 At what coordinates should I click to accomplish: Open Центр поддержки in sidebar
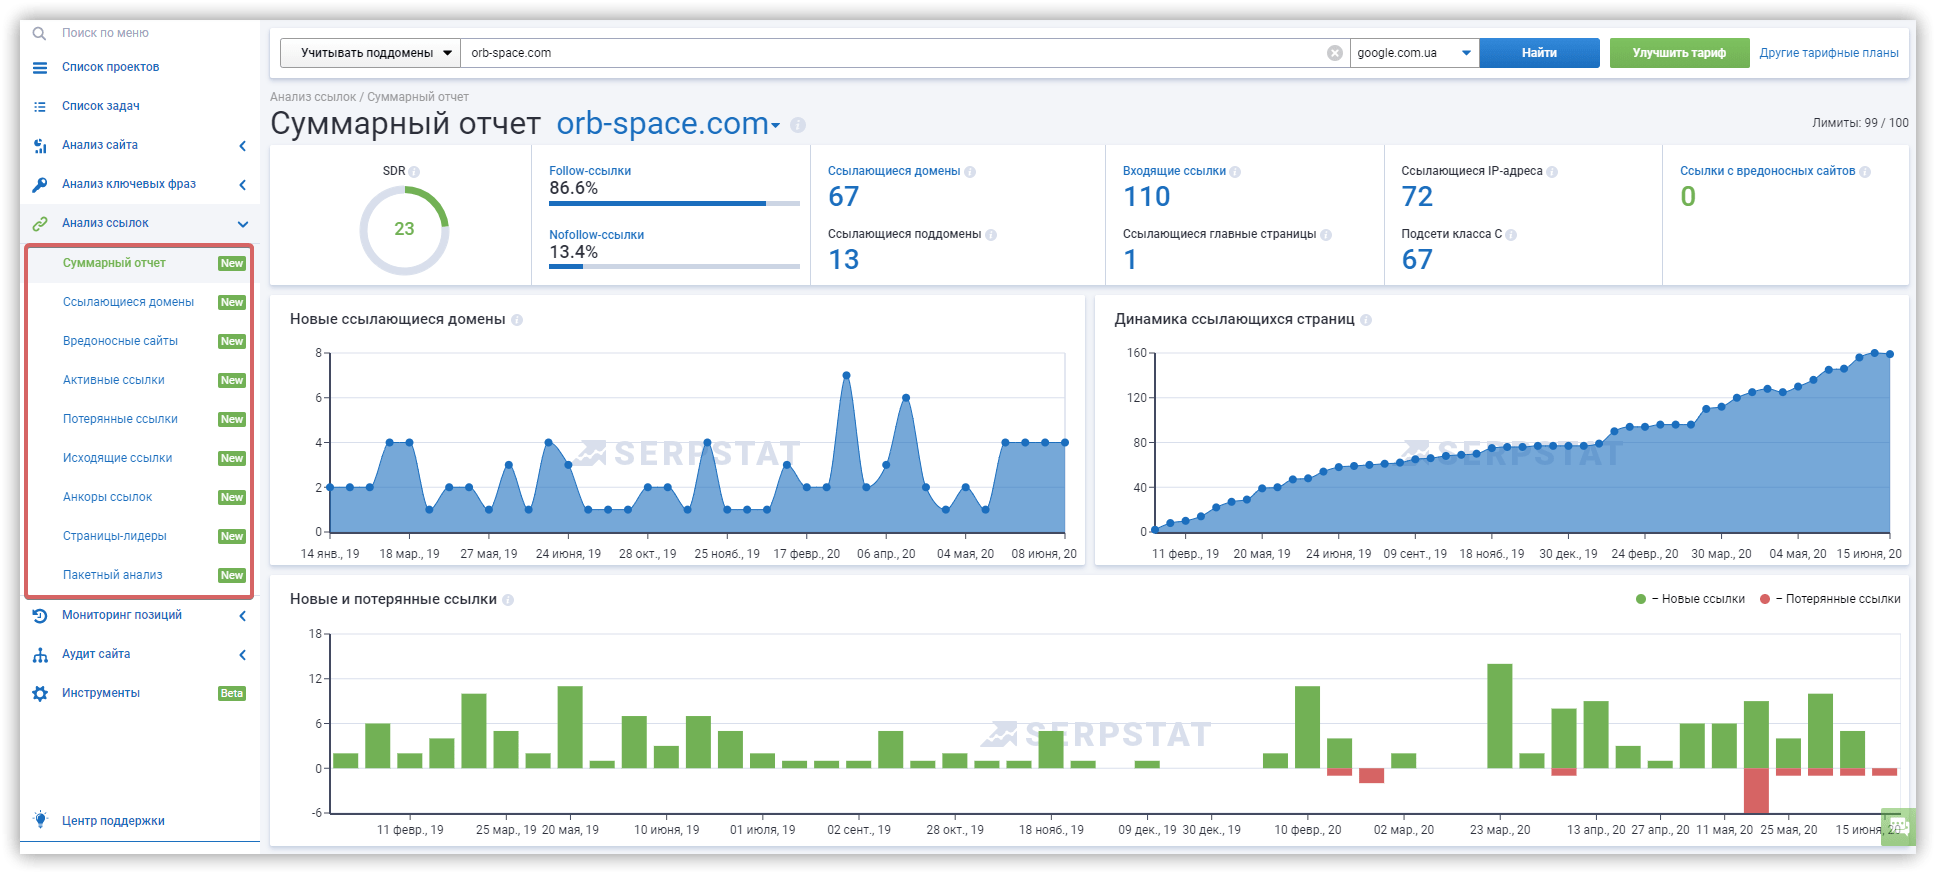click(113, 821)
